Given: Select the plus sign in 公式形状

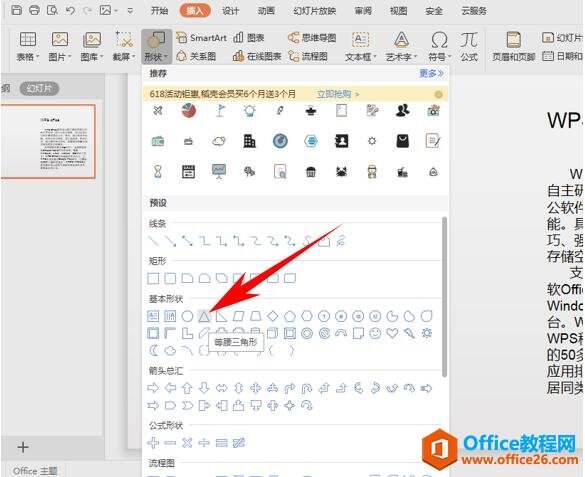Looking at the screenshot, I should click(x=153, y=443).
